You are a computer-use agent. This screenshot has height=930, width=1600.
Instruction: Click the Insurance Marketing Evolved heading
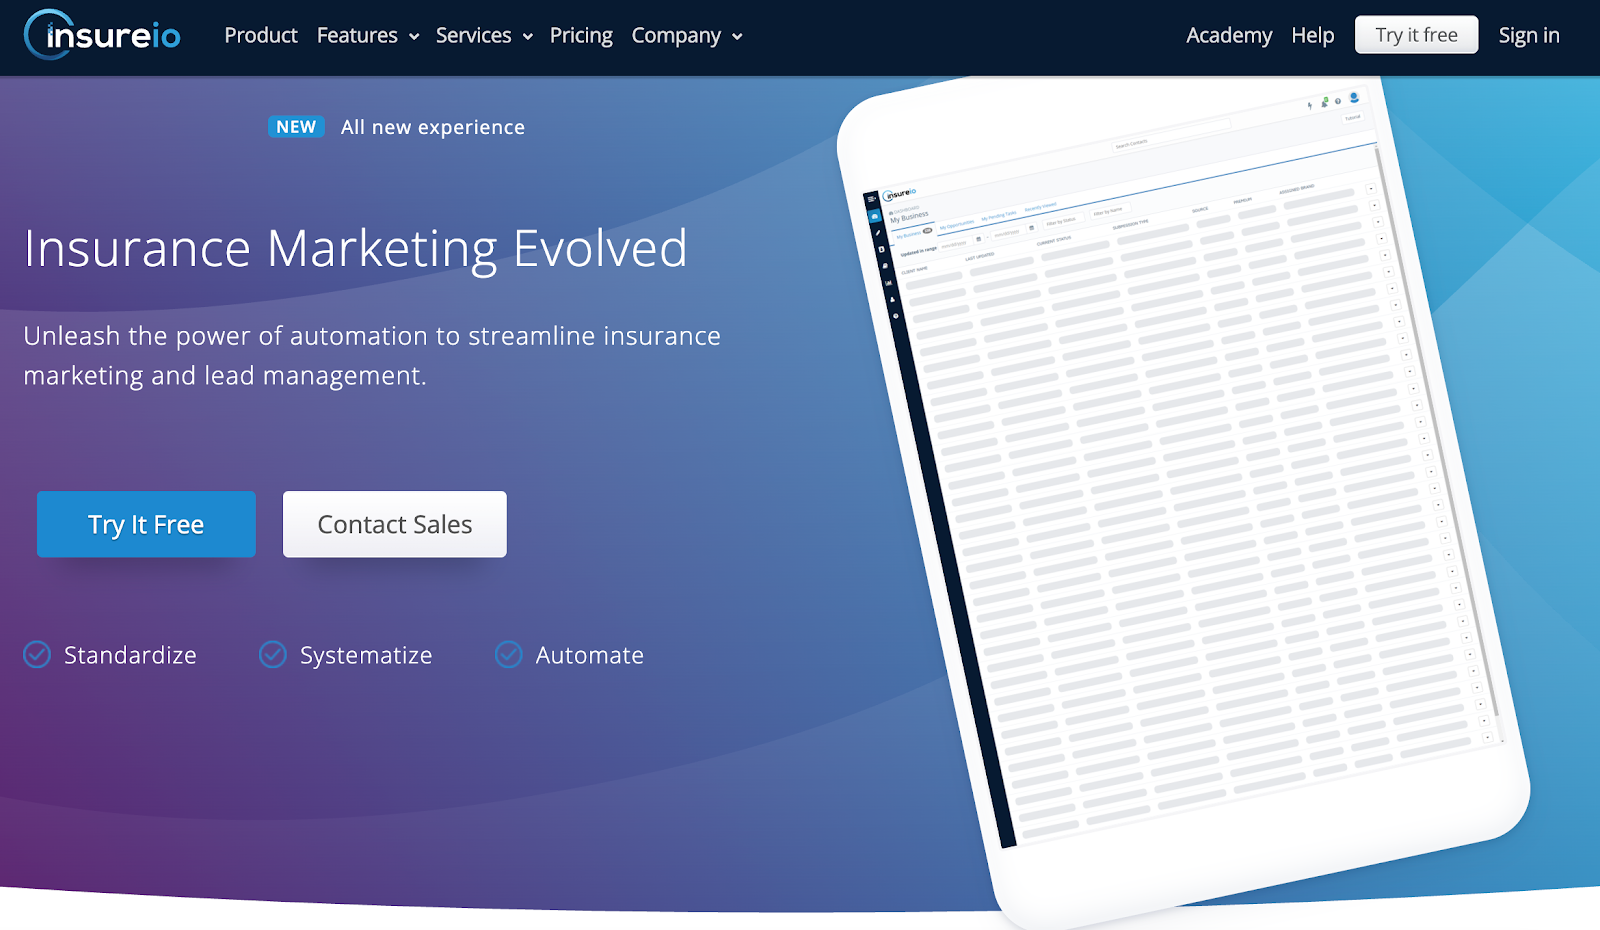coord(356,249)
